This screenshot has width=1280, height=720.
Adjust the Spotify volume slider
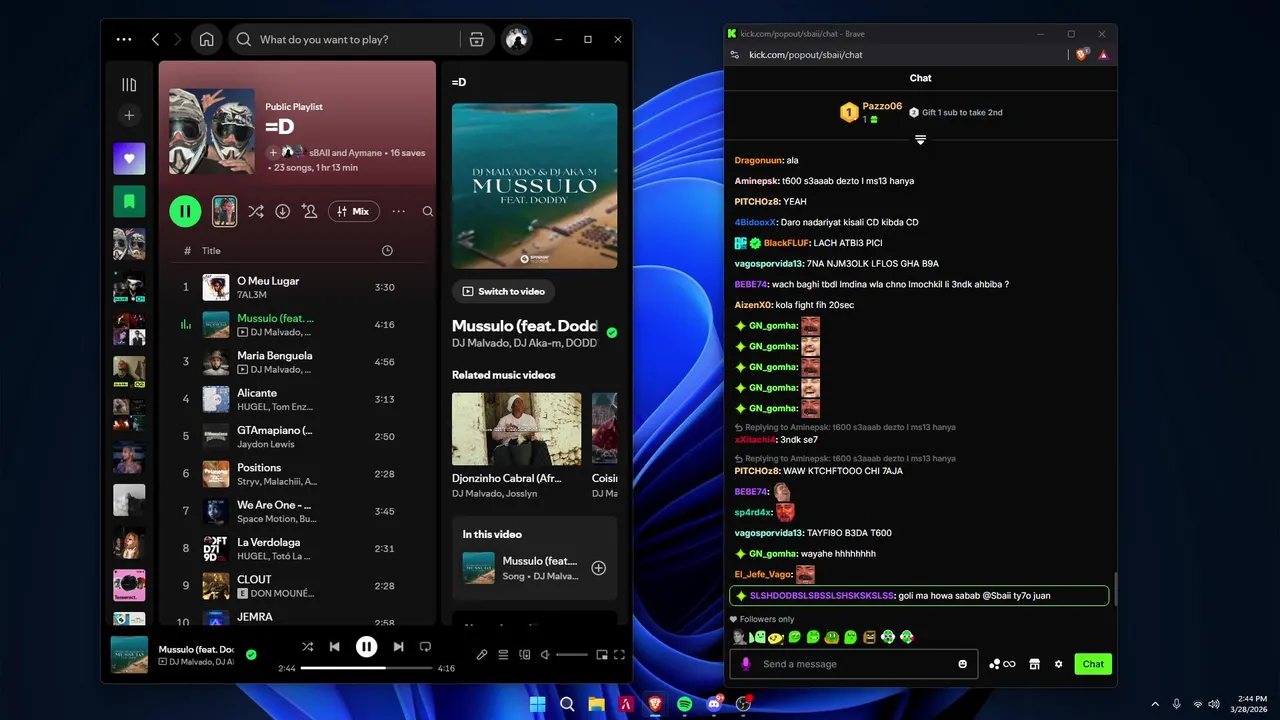[x=572, y=655]
